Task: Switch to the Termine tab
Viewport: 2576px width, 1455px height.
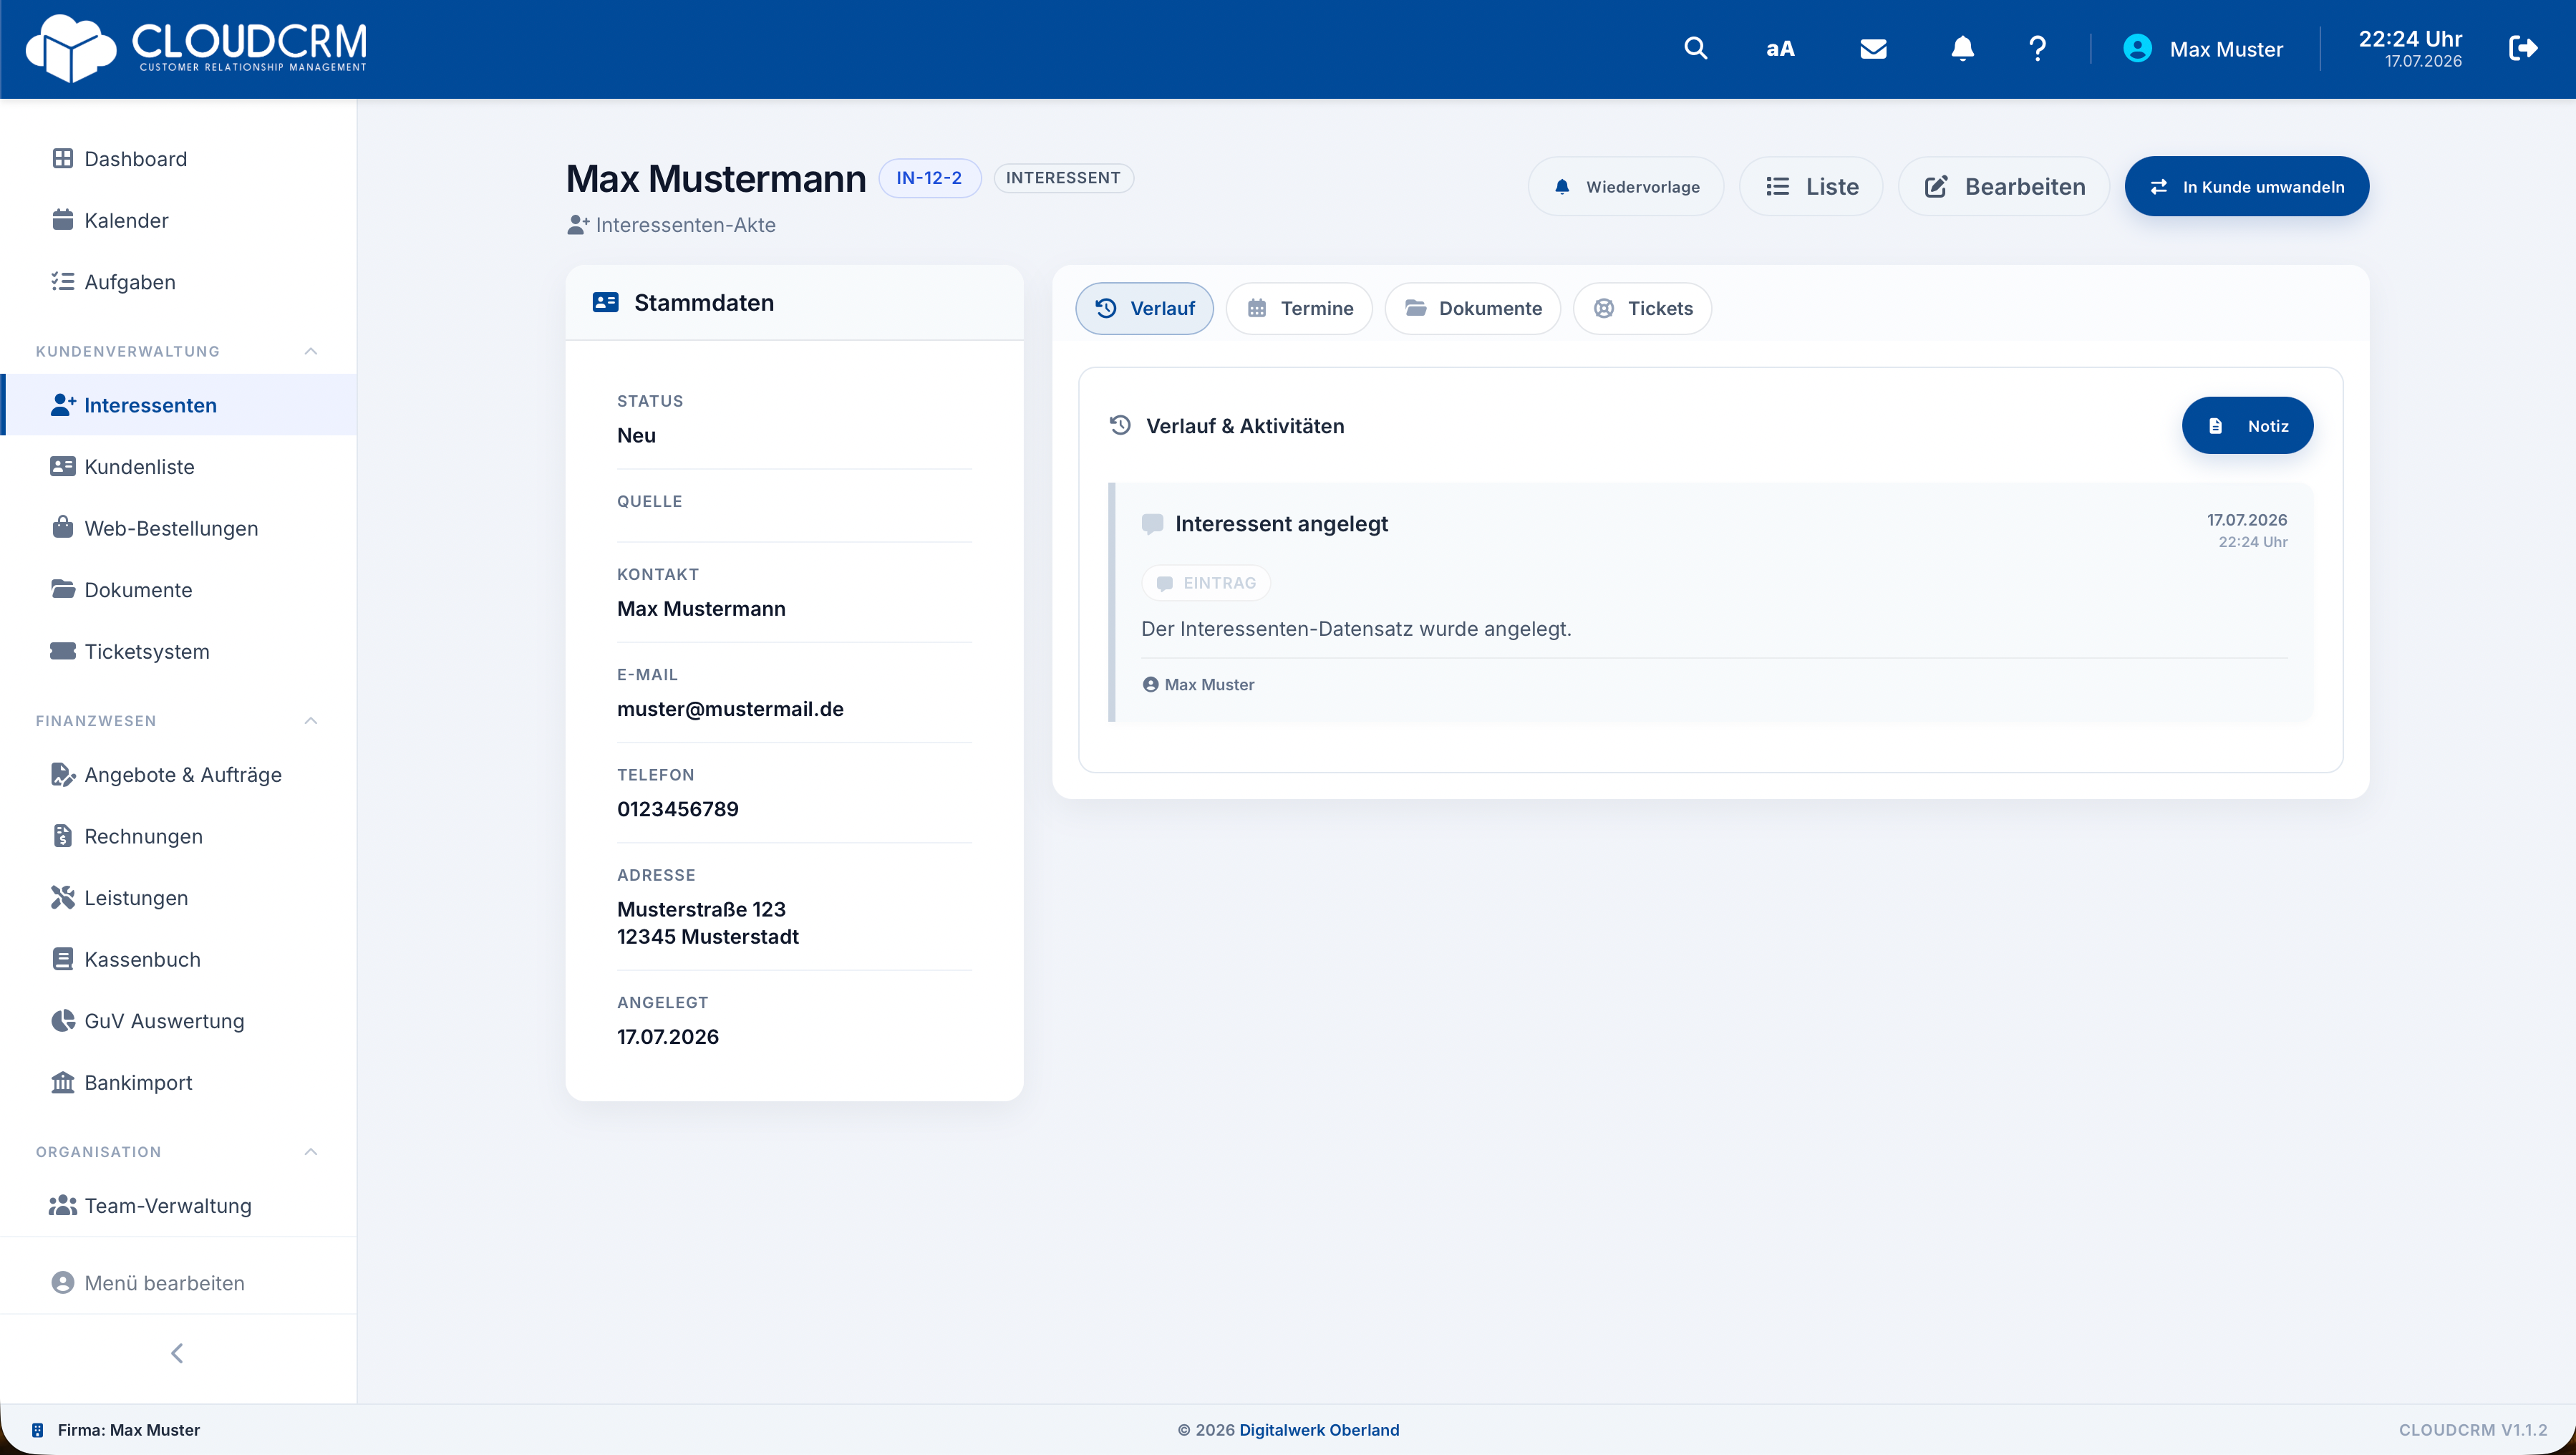Action: [x=1299, y=308]
